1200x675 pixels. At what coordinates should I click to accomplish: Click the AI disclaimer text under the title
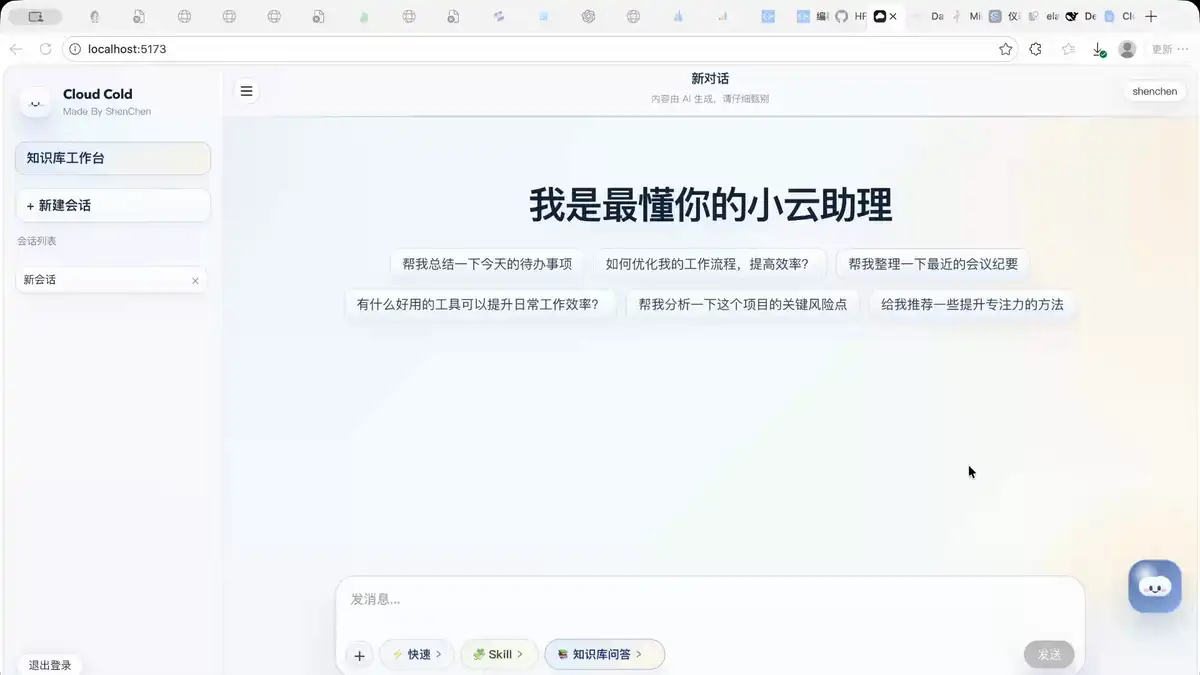pos(710,99)
